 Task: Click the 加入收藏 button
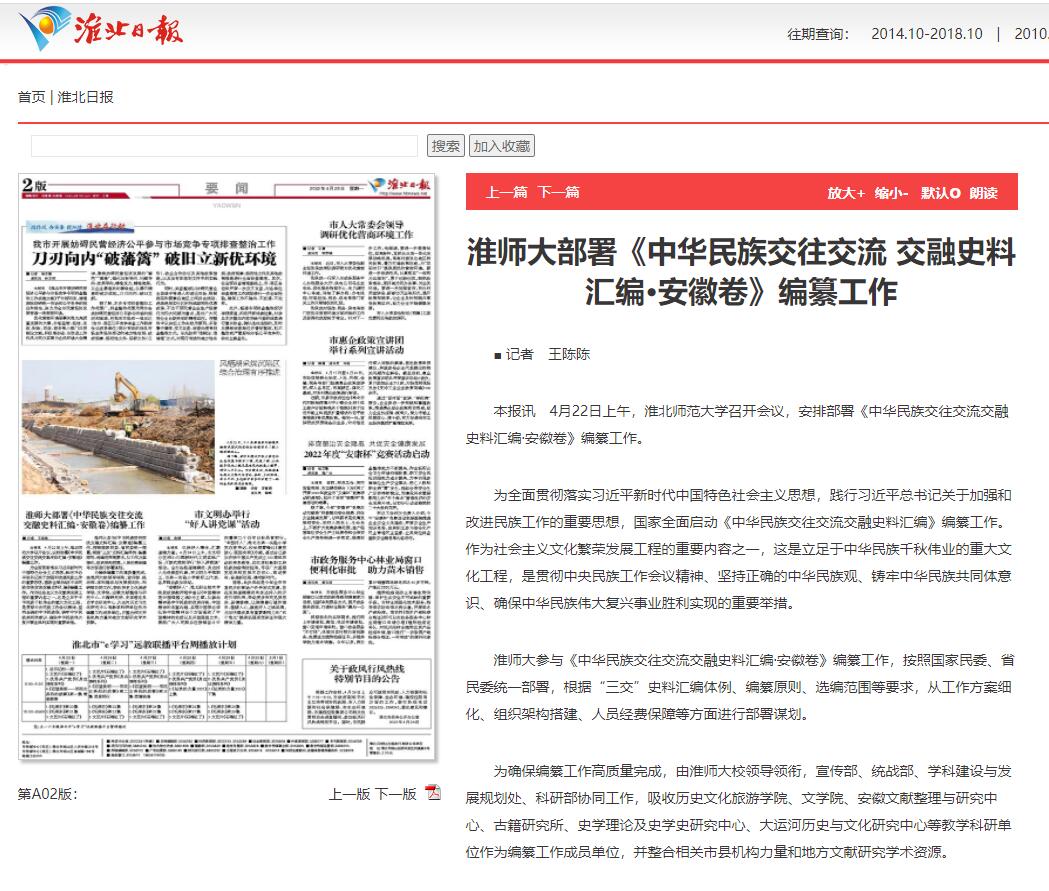point(502,146)
